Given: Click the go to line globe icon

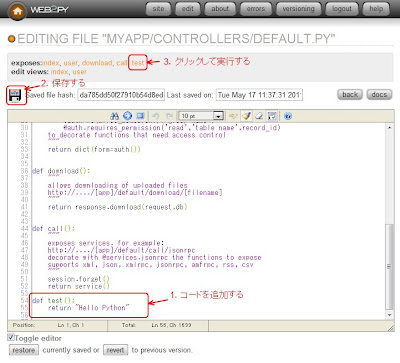Looking at the screenshot, I should click(127, 116).
